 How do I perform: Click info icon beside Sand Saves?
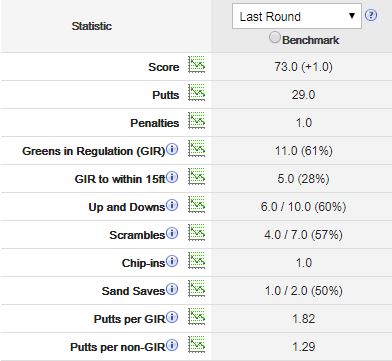click(x=172, y=290)
